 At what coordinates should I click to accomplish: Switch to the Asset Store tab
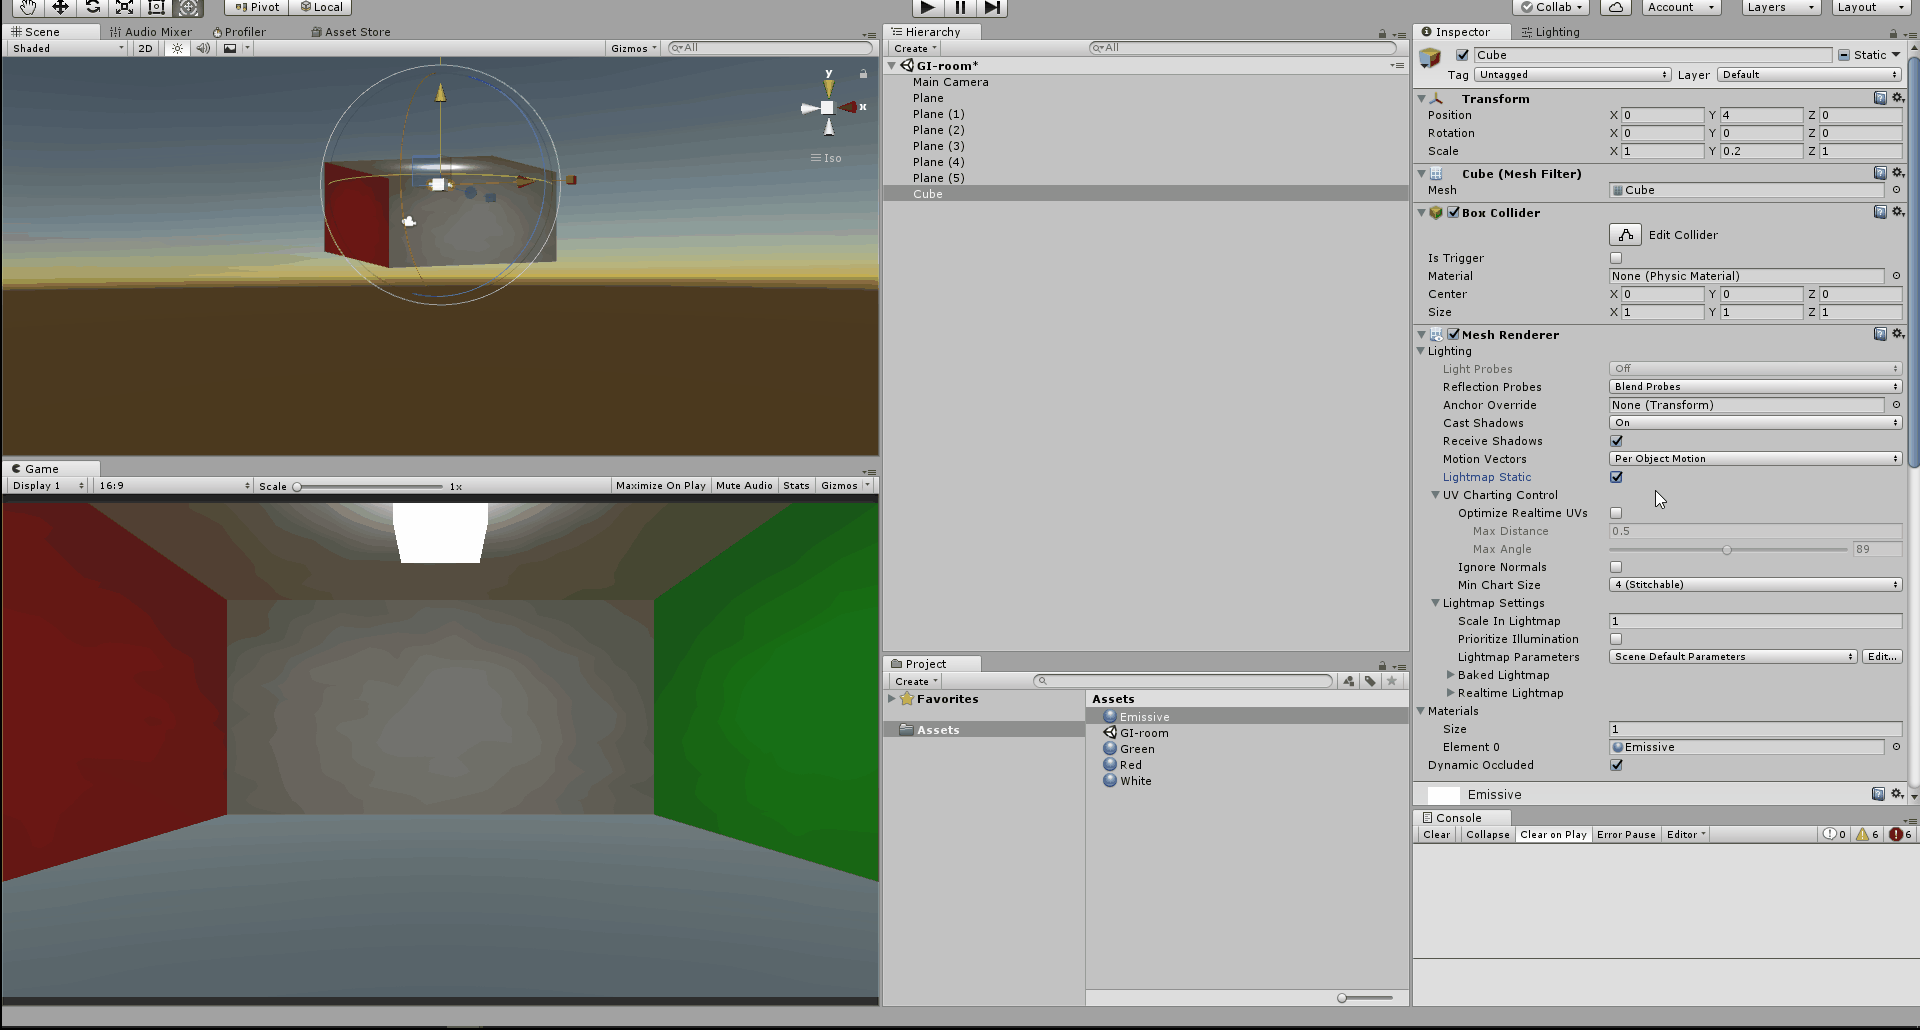click(x=351, y=32)
